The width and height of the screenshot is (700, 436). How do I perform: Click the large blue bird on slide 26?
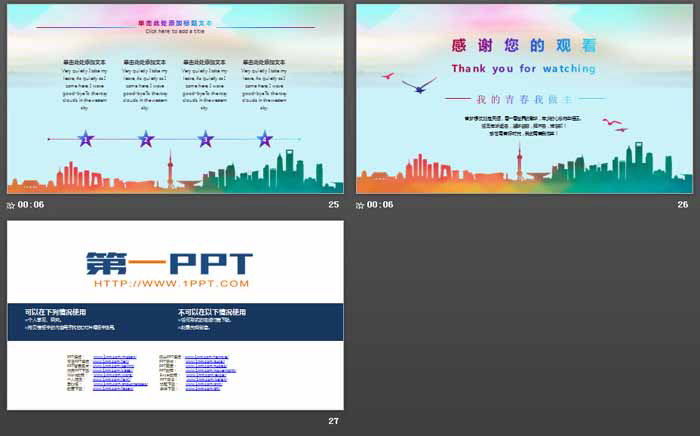[420, 85]
